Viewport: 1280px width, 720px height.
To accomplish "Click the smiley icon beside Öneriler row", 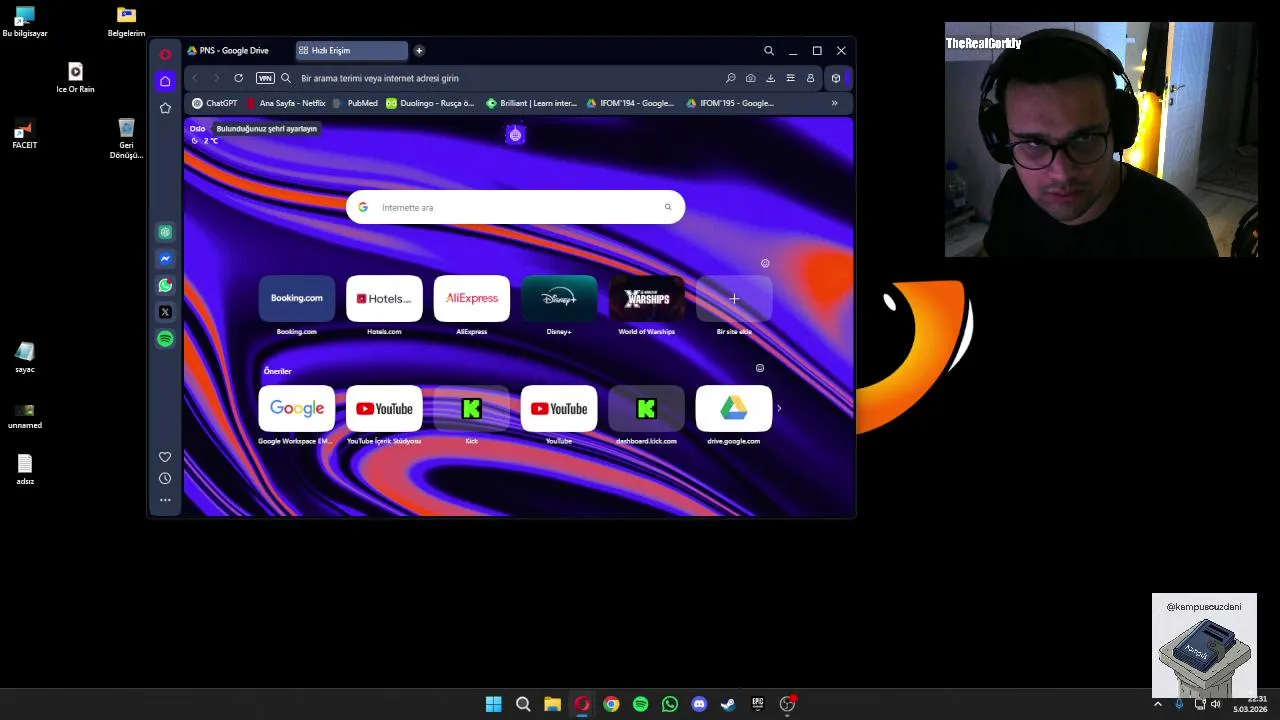I will 760,368.
